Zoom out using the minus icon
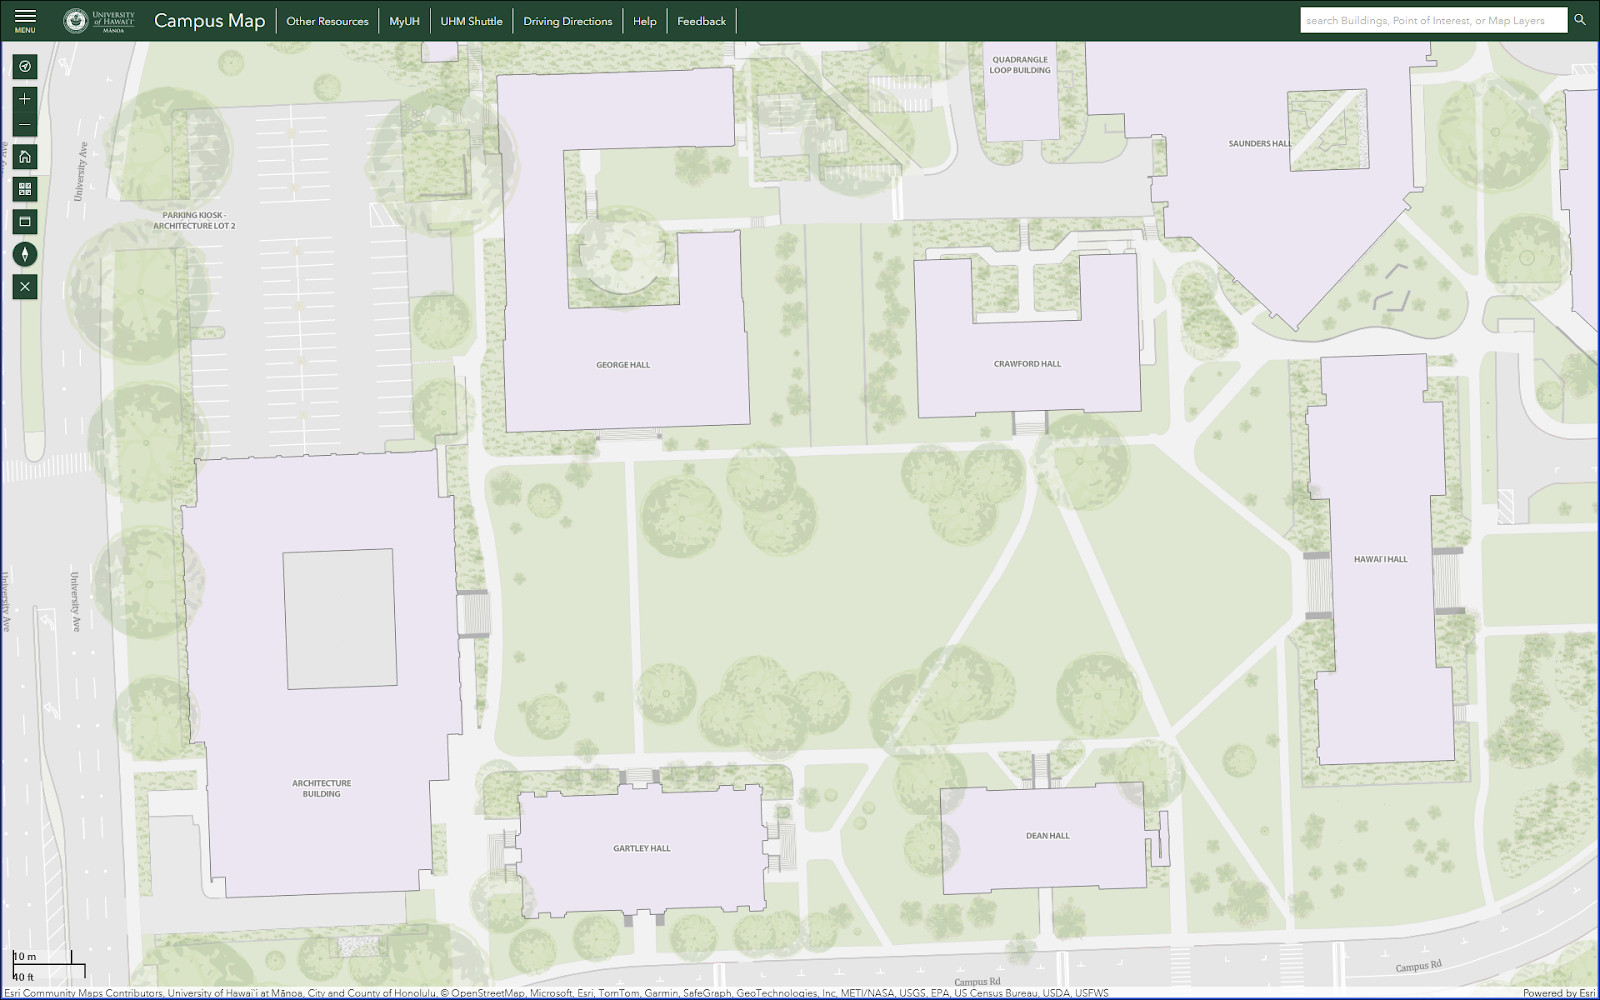 click(x=24, y=124)
